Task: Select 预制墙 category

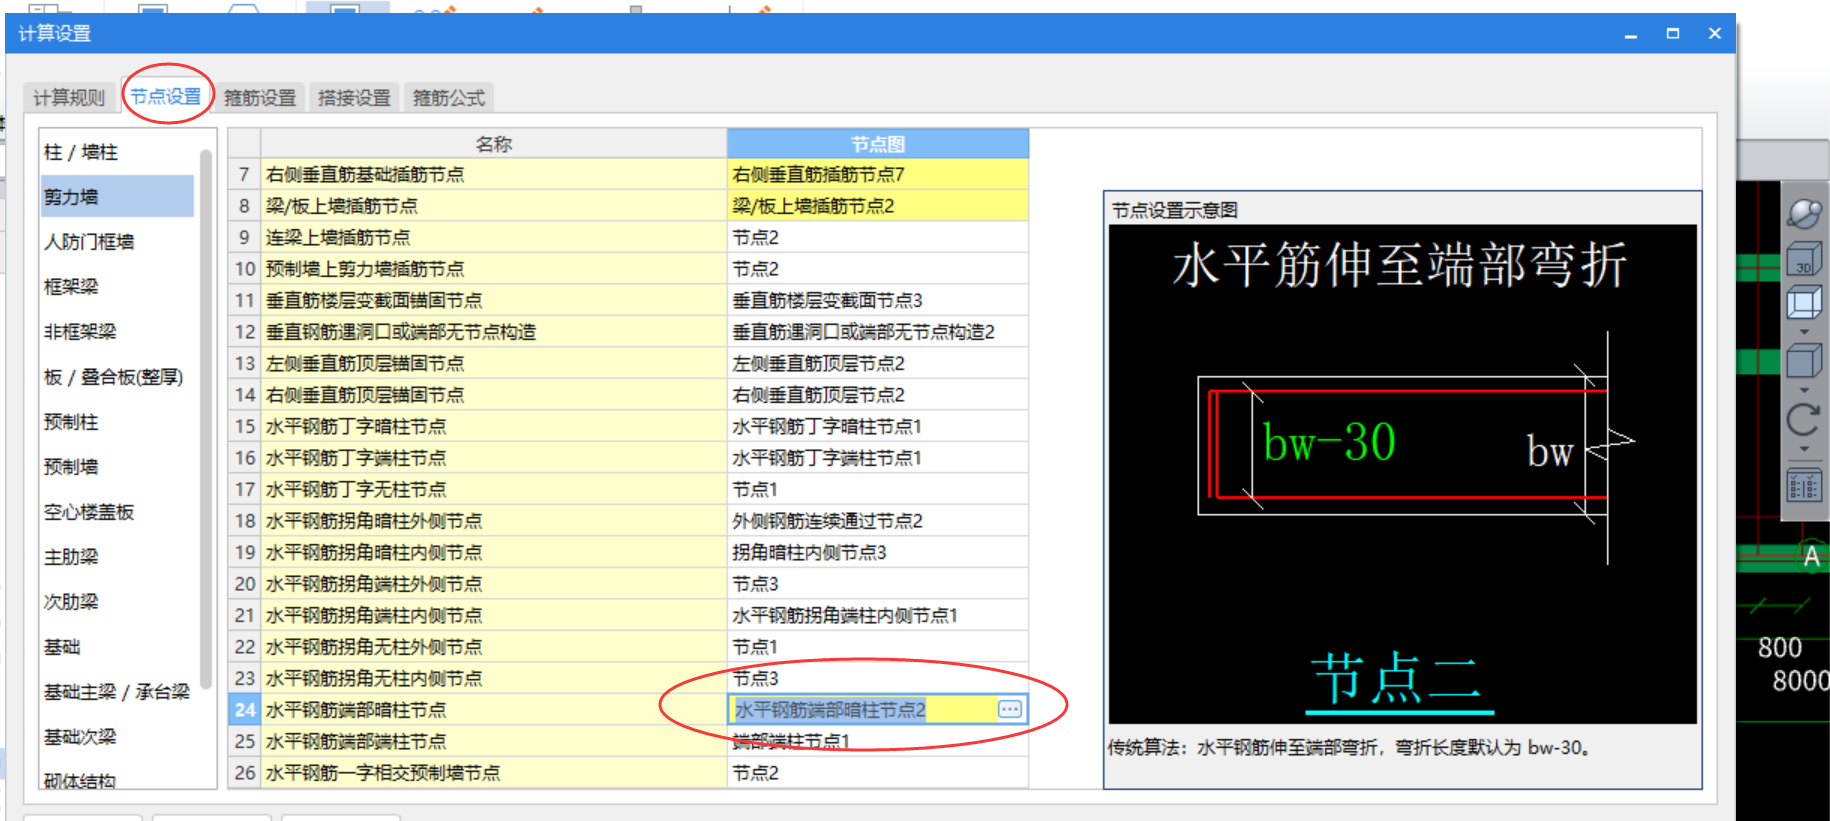Action: pos(117,467)
